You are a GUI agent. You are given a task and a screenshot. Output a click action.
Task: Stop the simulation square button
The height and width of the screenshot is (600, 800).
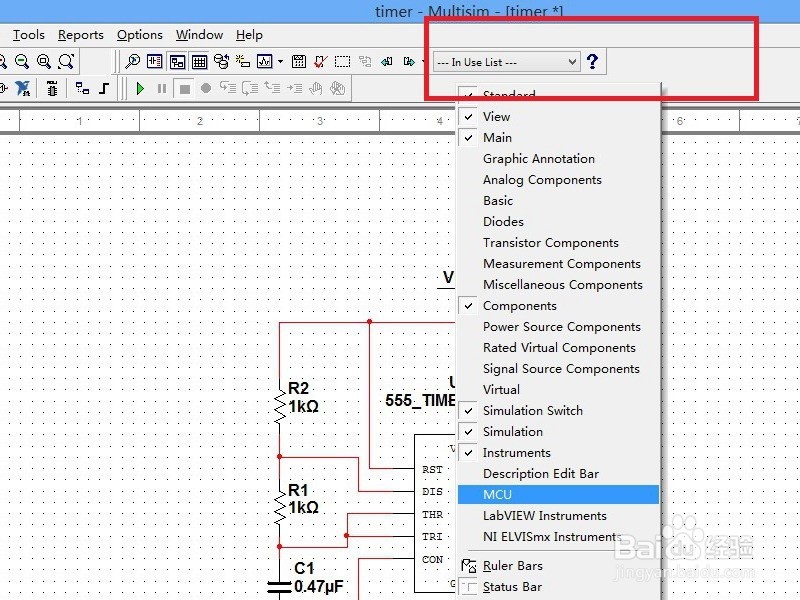click(x=185, y=89)
